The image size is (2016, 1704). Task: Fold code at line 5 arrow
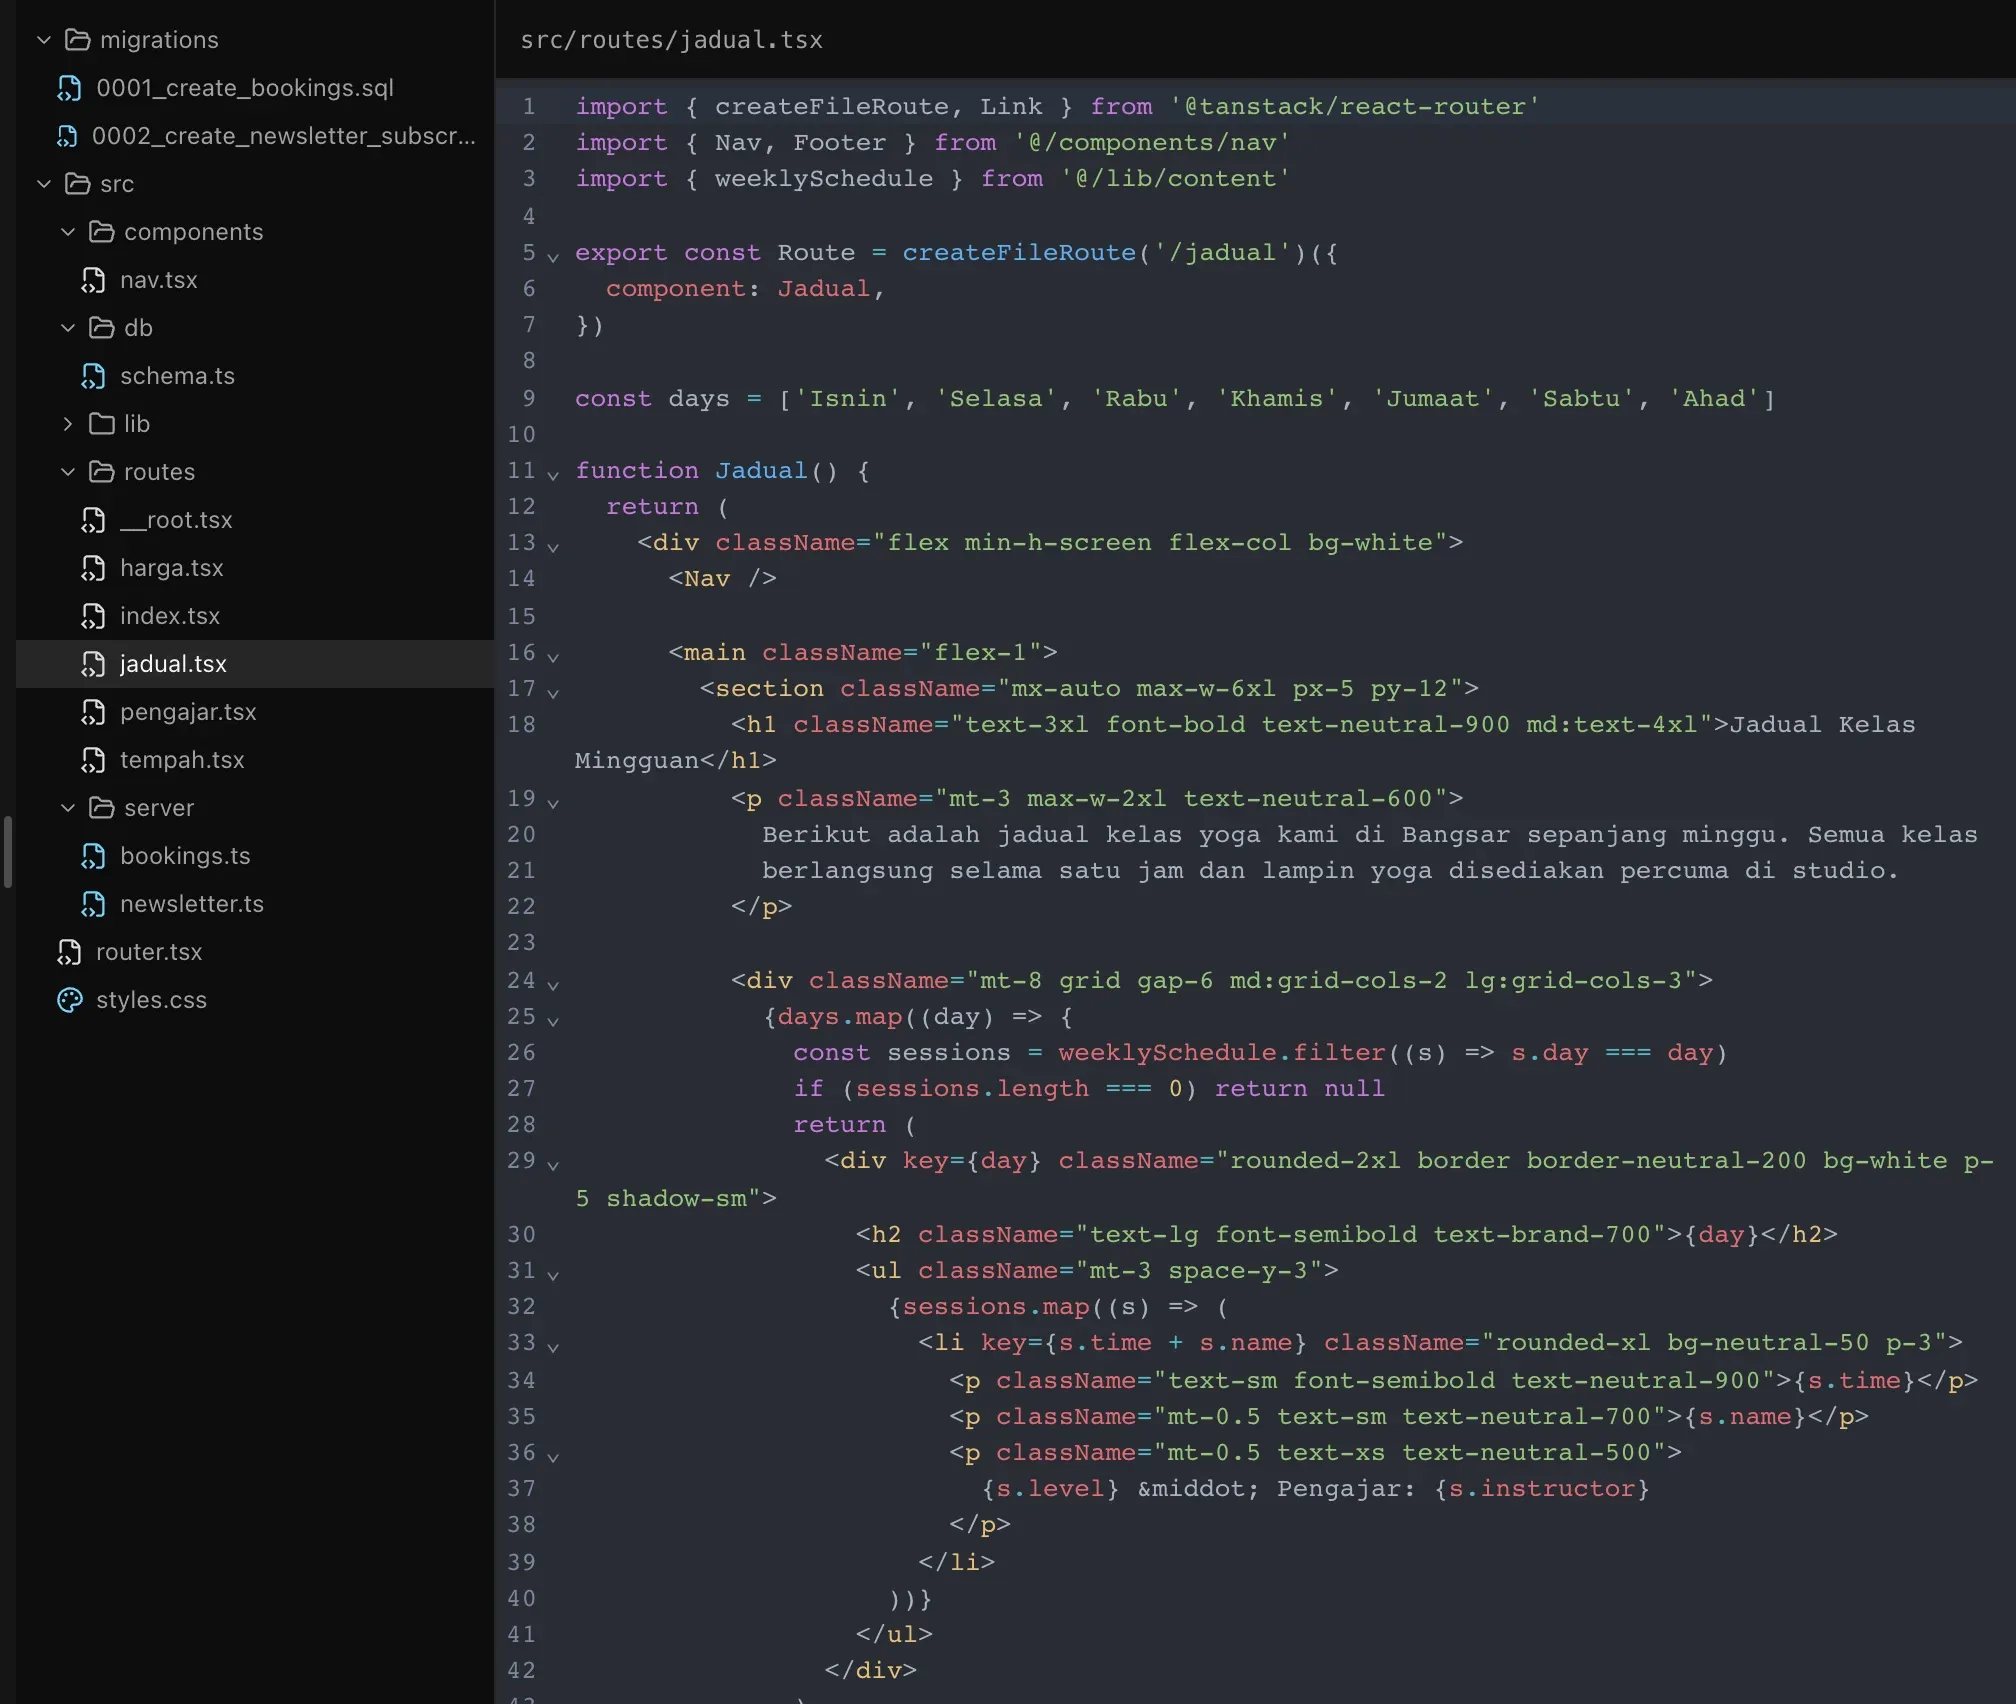click(x=553, y=256)
